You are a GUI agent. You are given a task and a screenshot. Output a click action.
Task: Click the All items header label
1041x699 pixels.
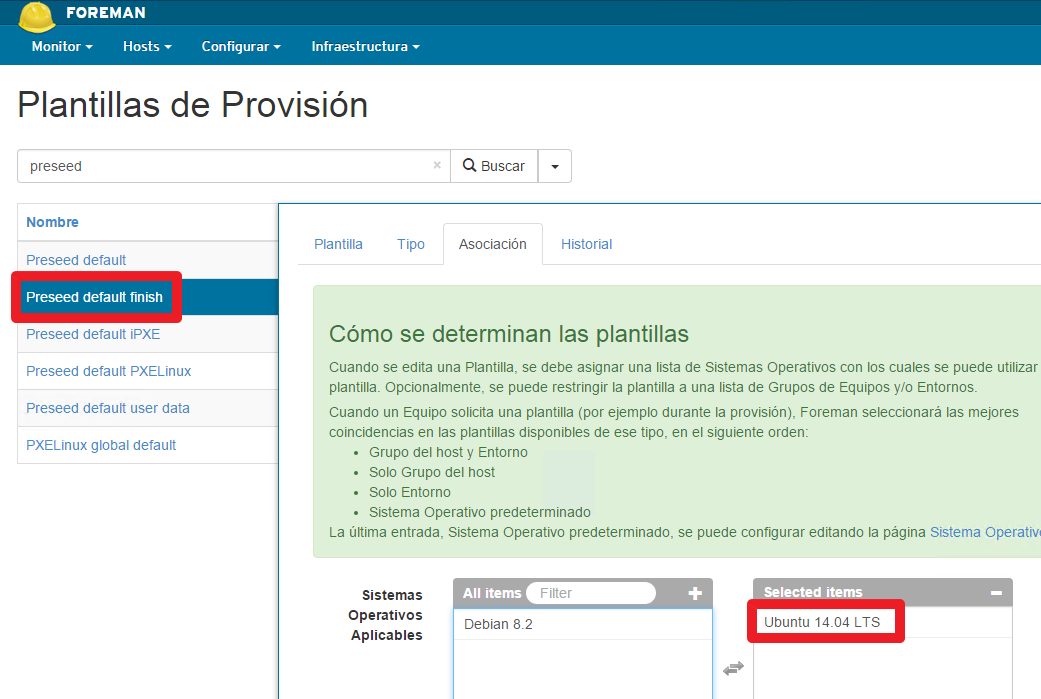(492, 593)
